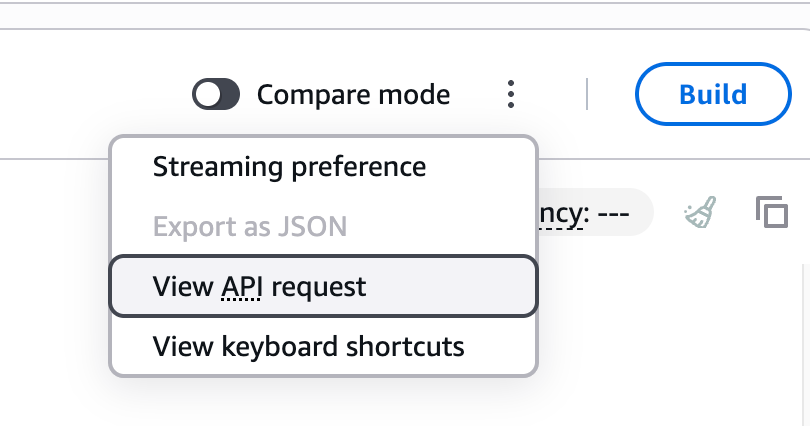
Task: Click the copy icon at right
Action: point(771,212)
